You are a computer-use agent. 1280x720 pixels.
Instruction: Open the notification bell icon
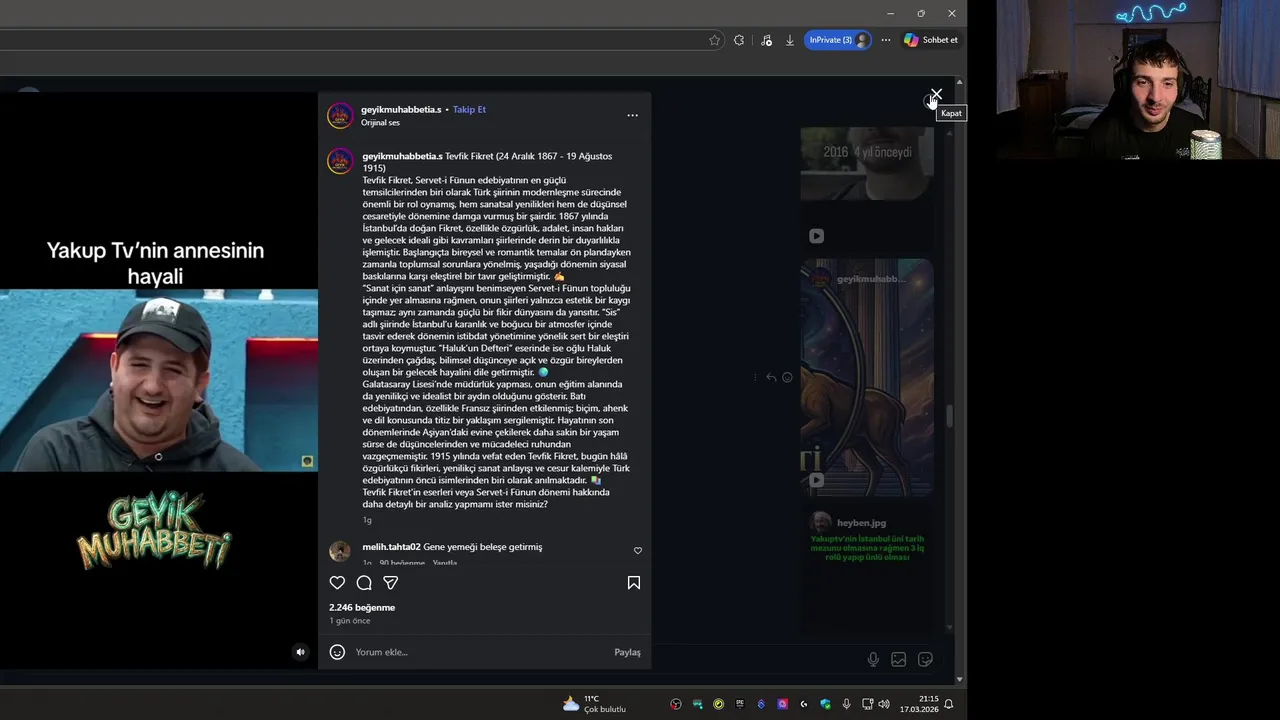pos(949,704)
